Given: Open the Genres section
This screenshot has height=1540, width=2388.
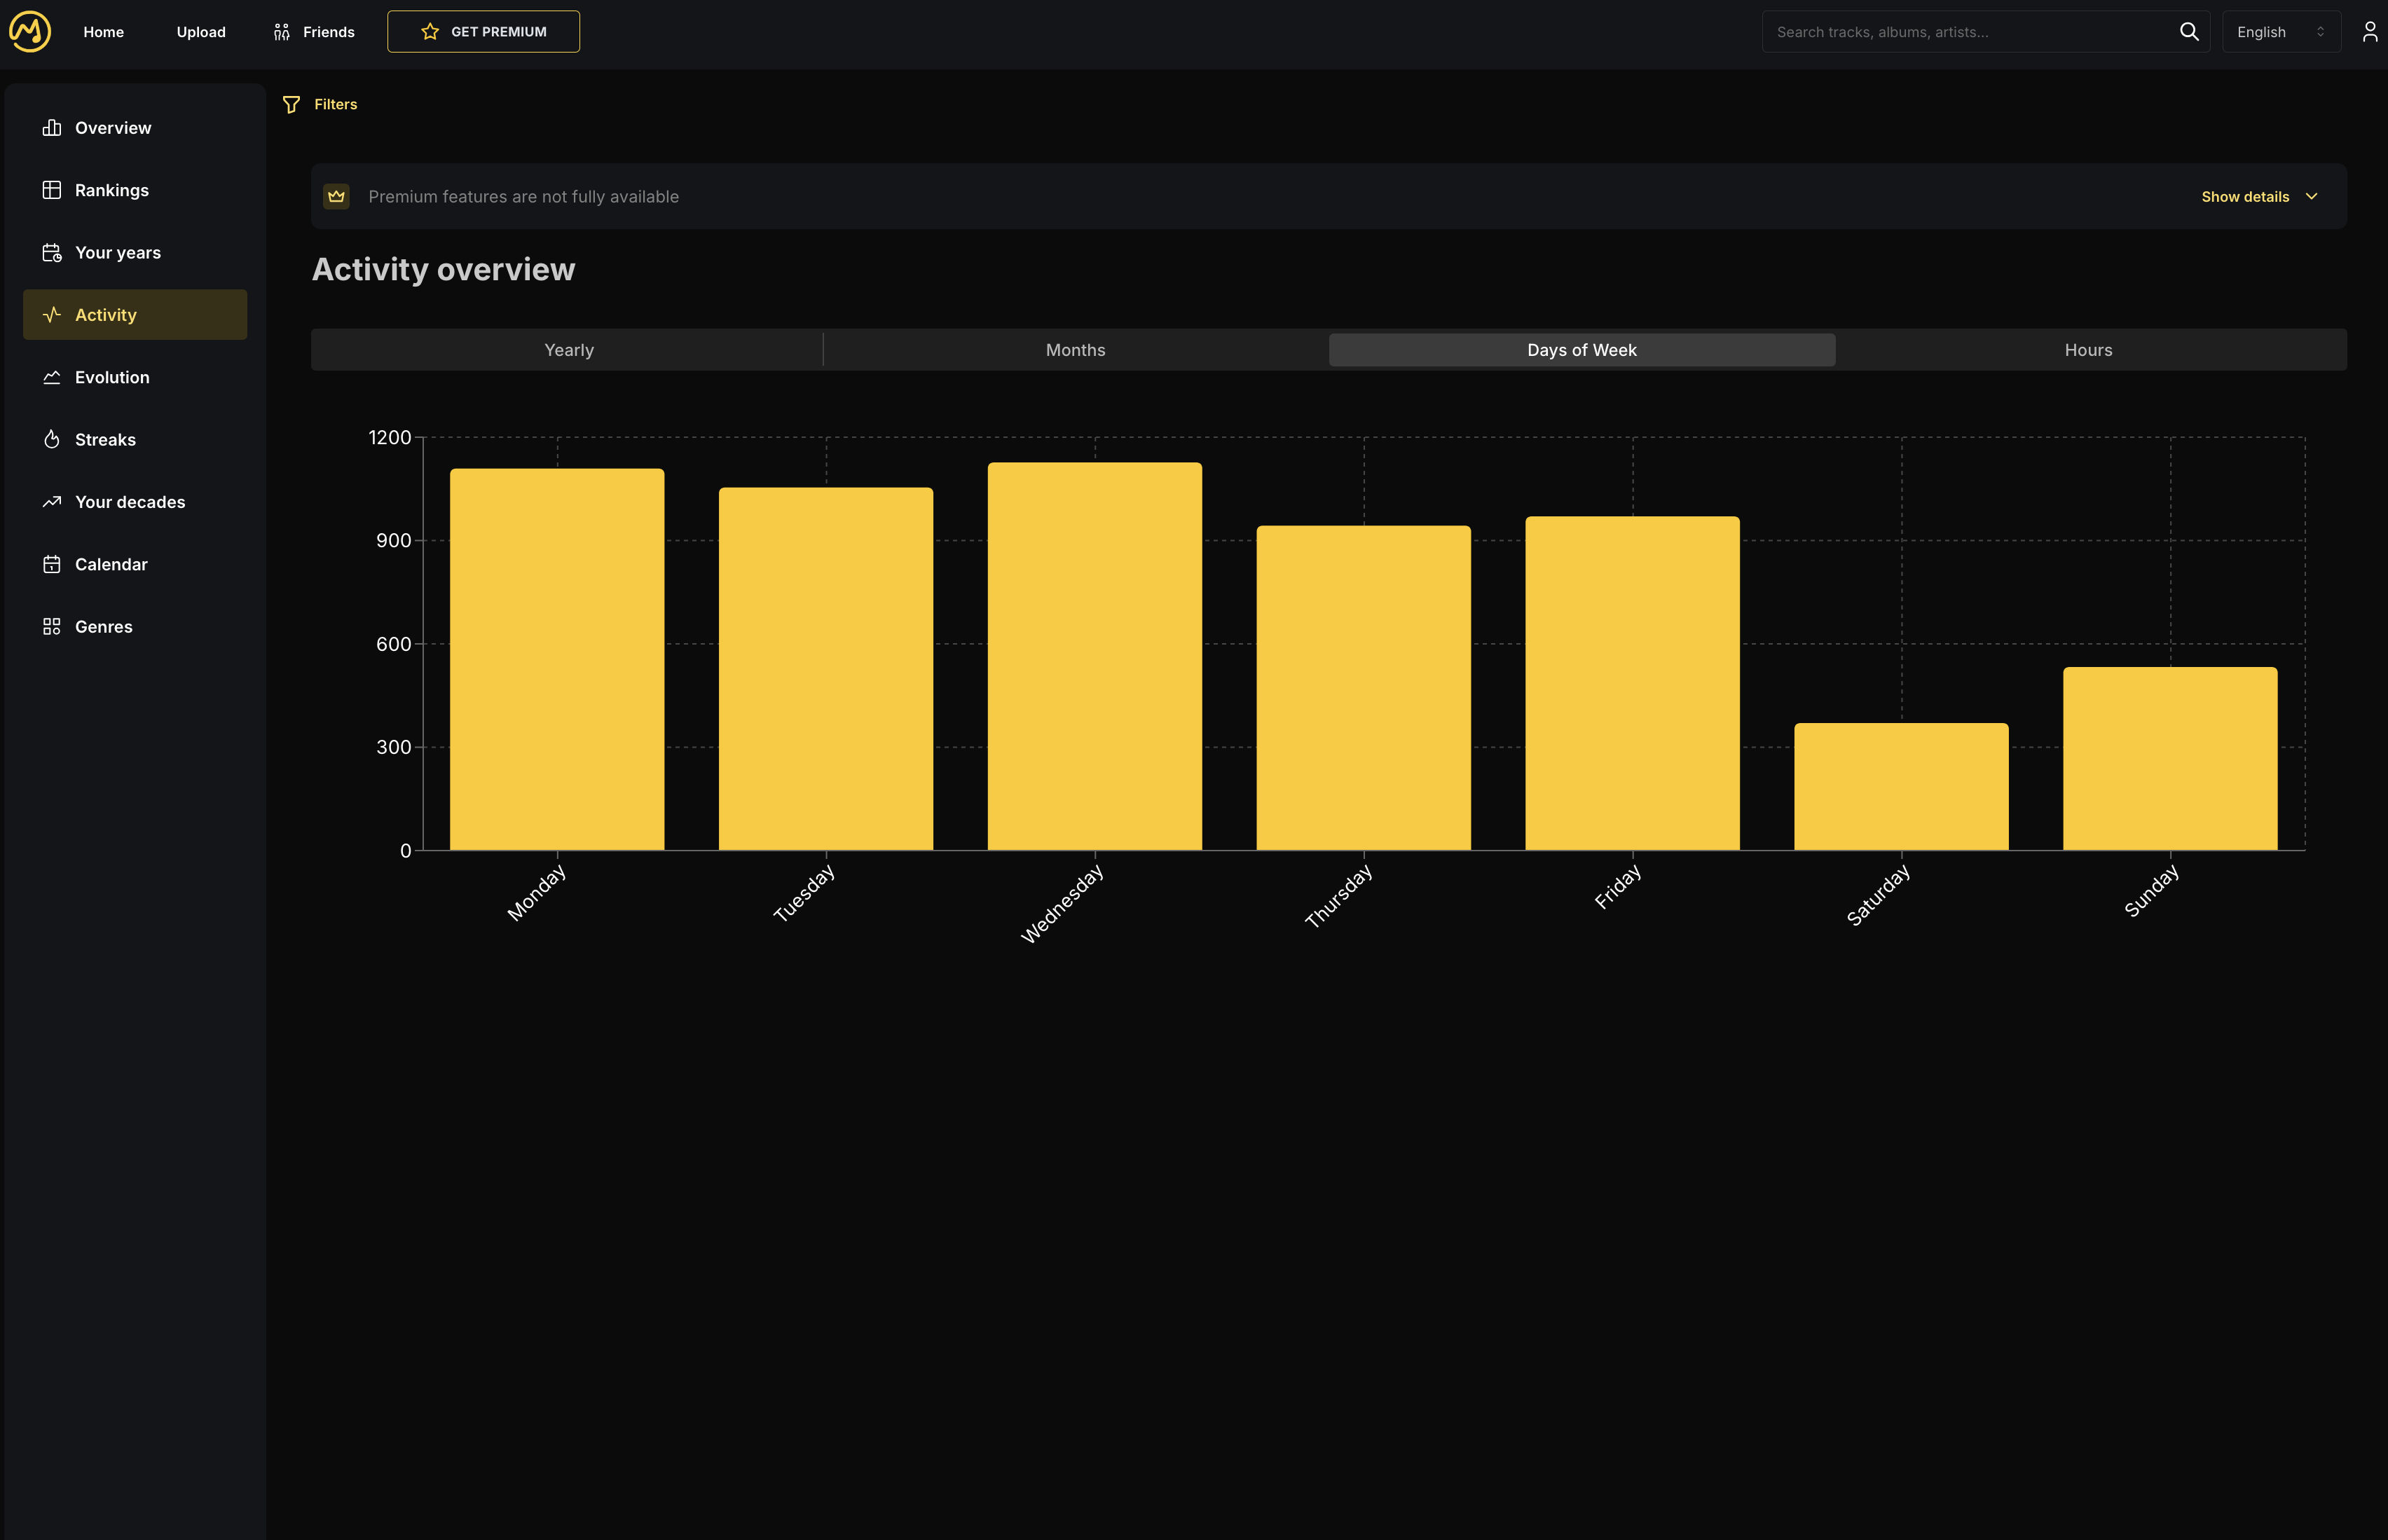Looking at the screenshot, I should [103, 627].
